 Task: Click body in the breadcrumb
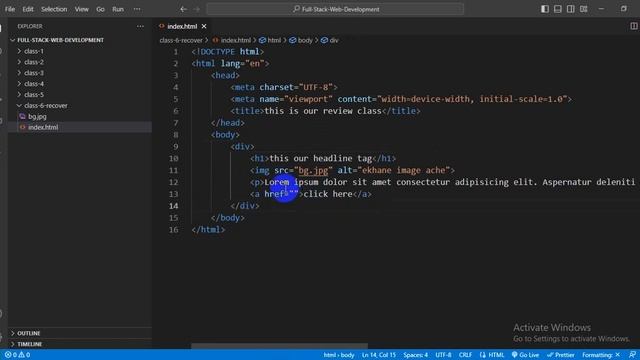pos(304,40)
